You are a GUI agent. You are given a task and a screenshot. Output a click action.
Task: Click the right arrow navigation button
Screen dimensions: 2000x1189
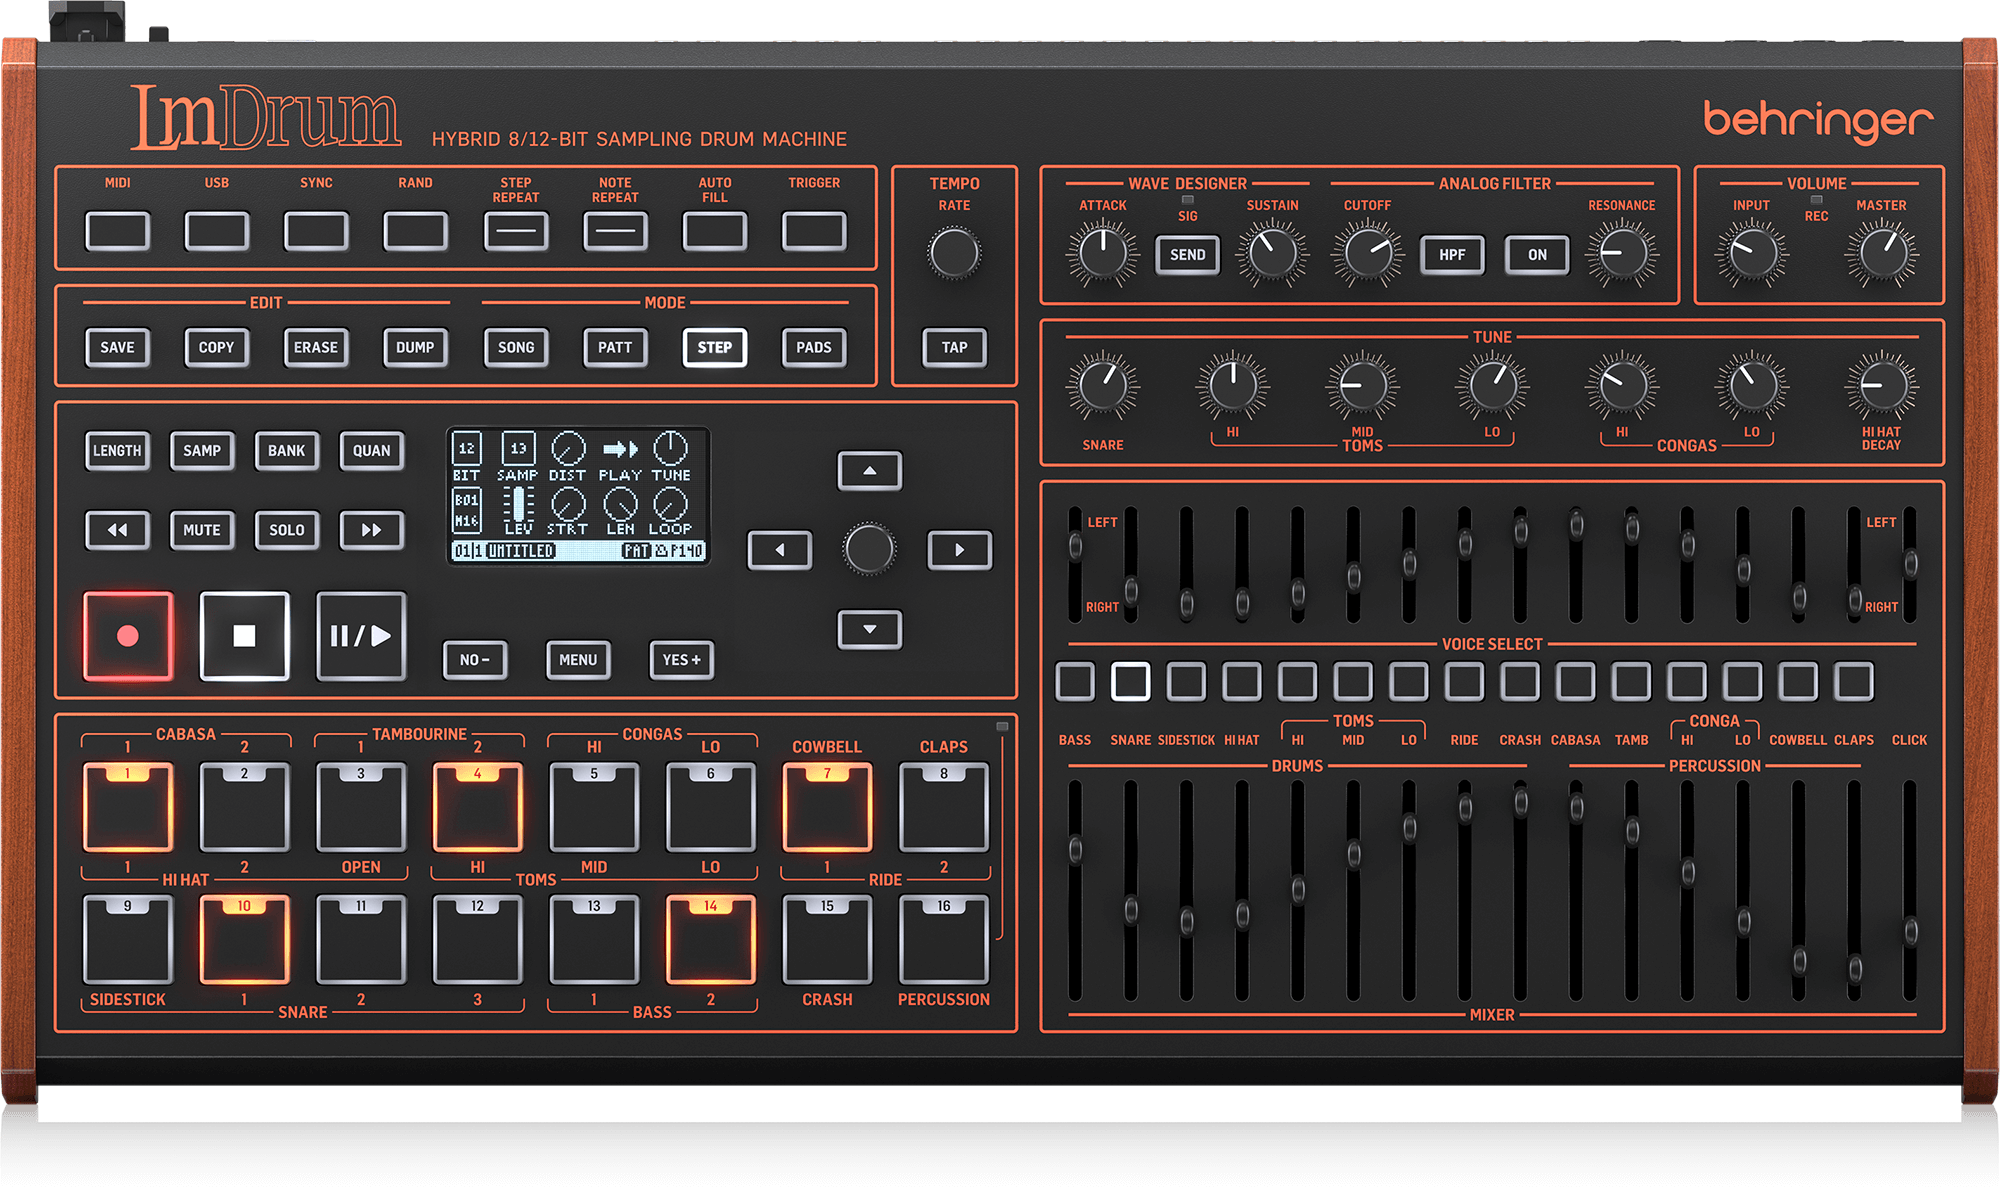960,549
